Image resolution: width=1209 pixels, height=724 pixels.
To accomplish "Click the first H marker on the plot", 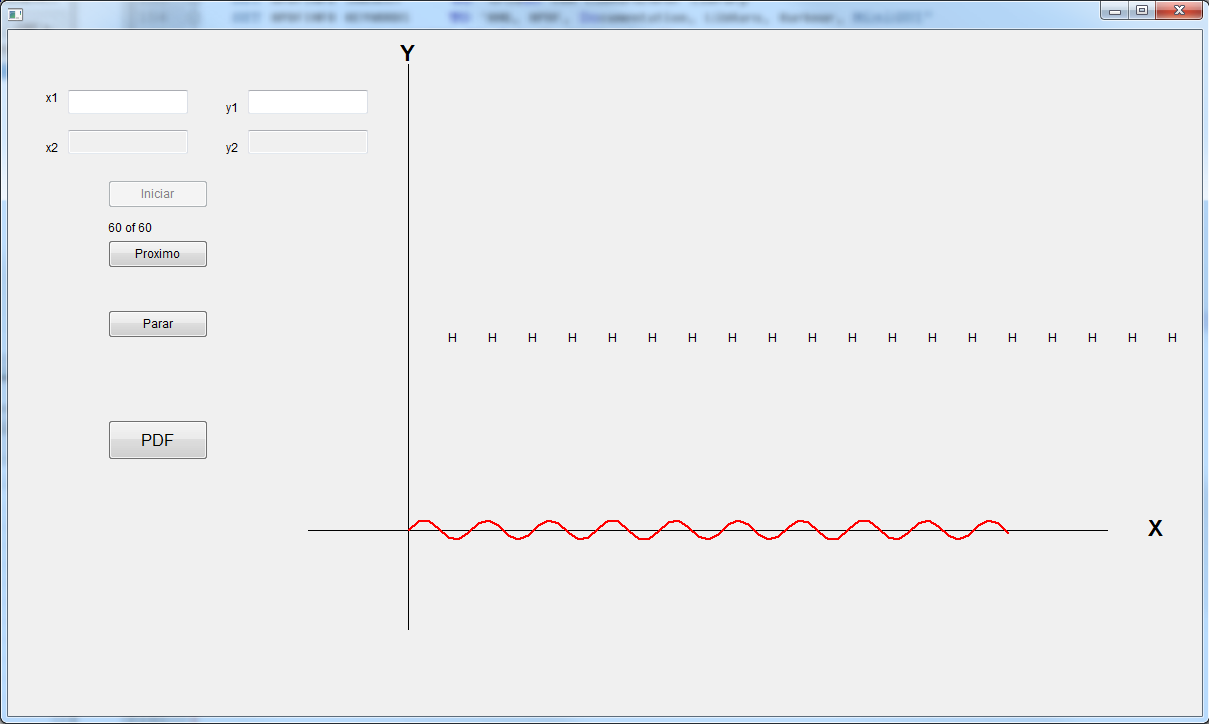I will pyautogui.click(x=452, y=337).
